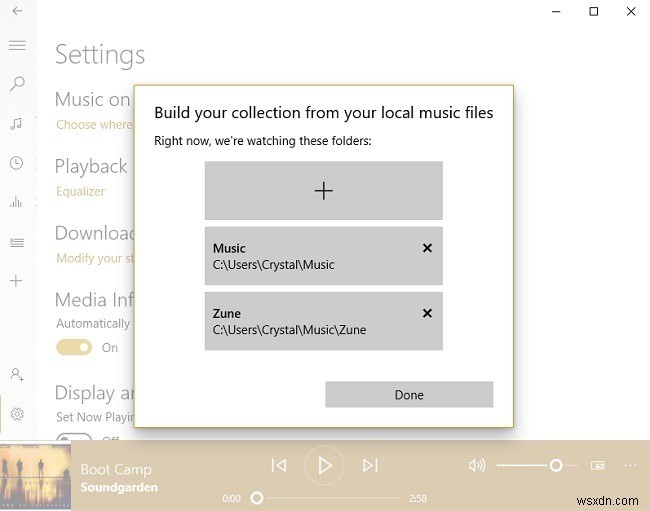Open Recent plays clock icon
Image resolution: width=650 pixels, height=511 pixels.
[16, 163]
